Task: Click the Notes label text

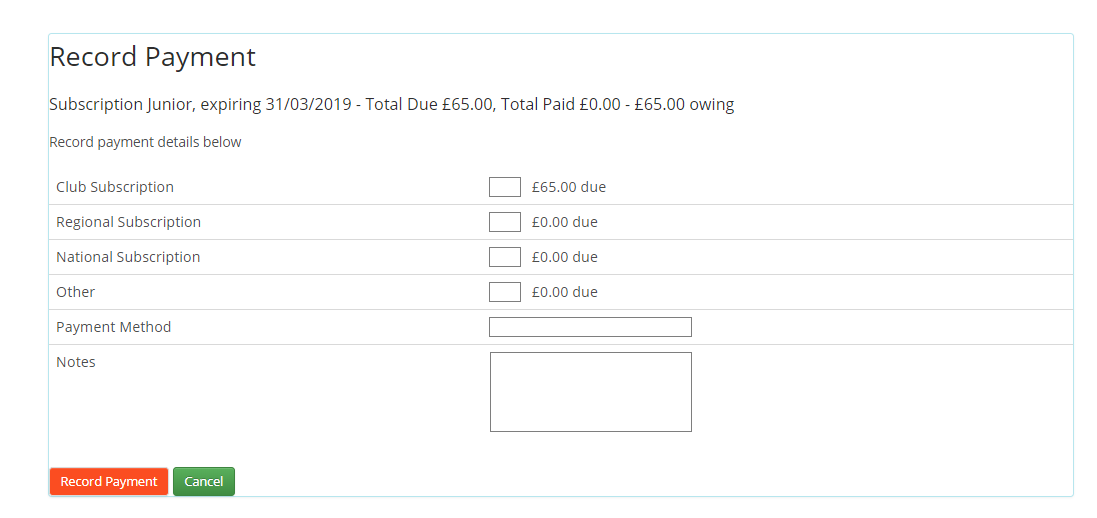Action: pos(76,362)
